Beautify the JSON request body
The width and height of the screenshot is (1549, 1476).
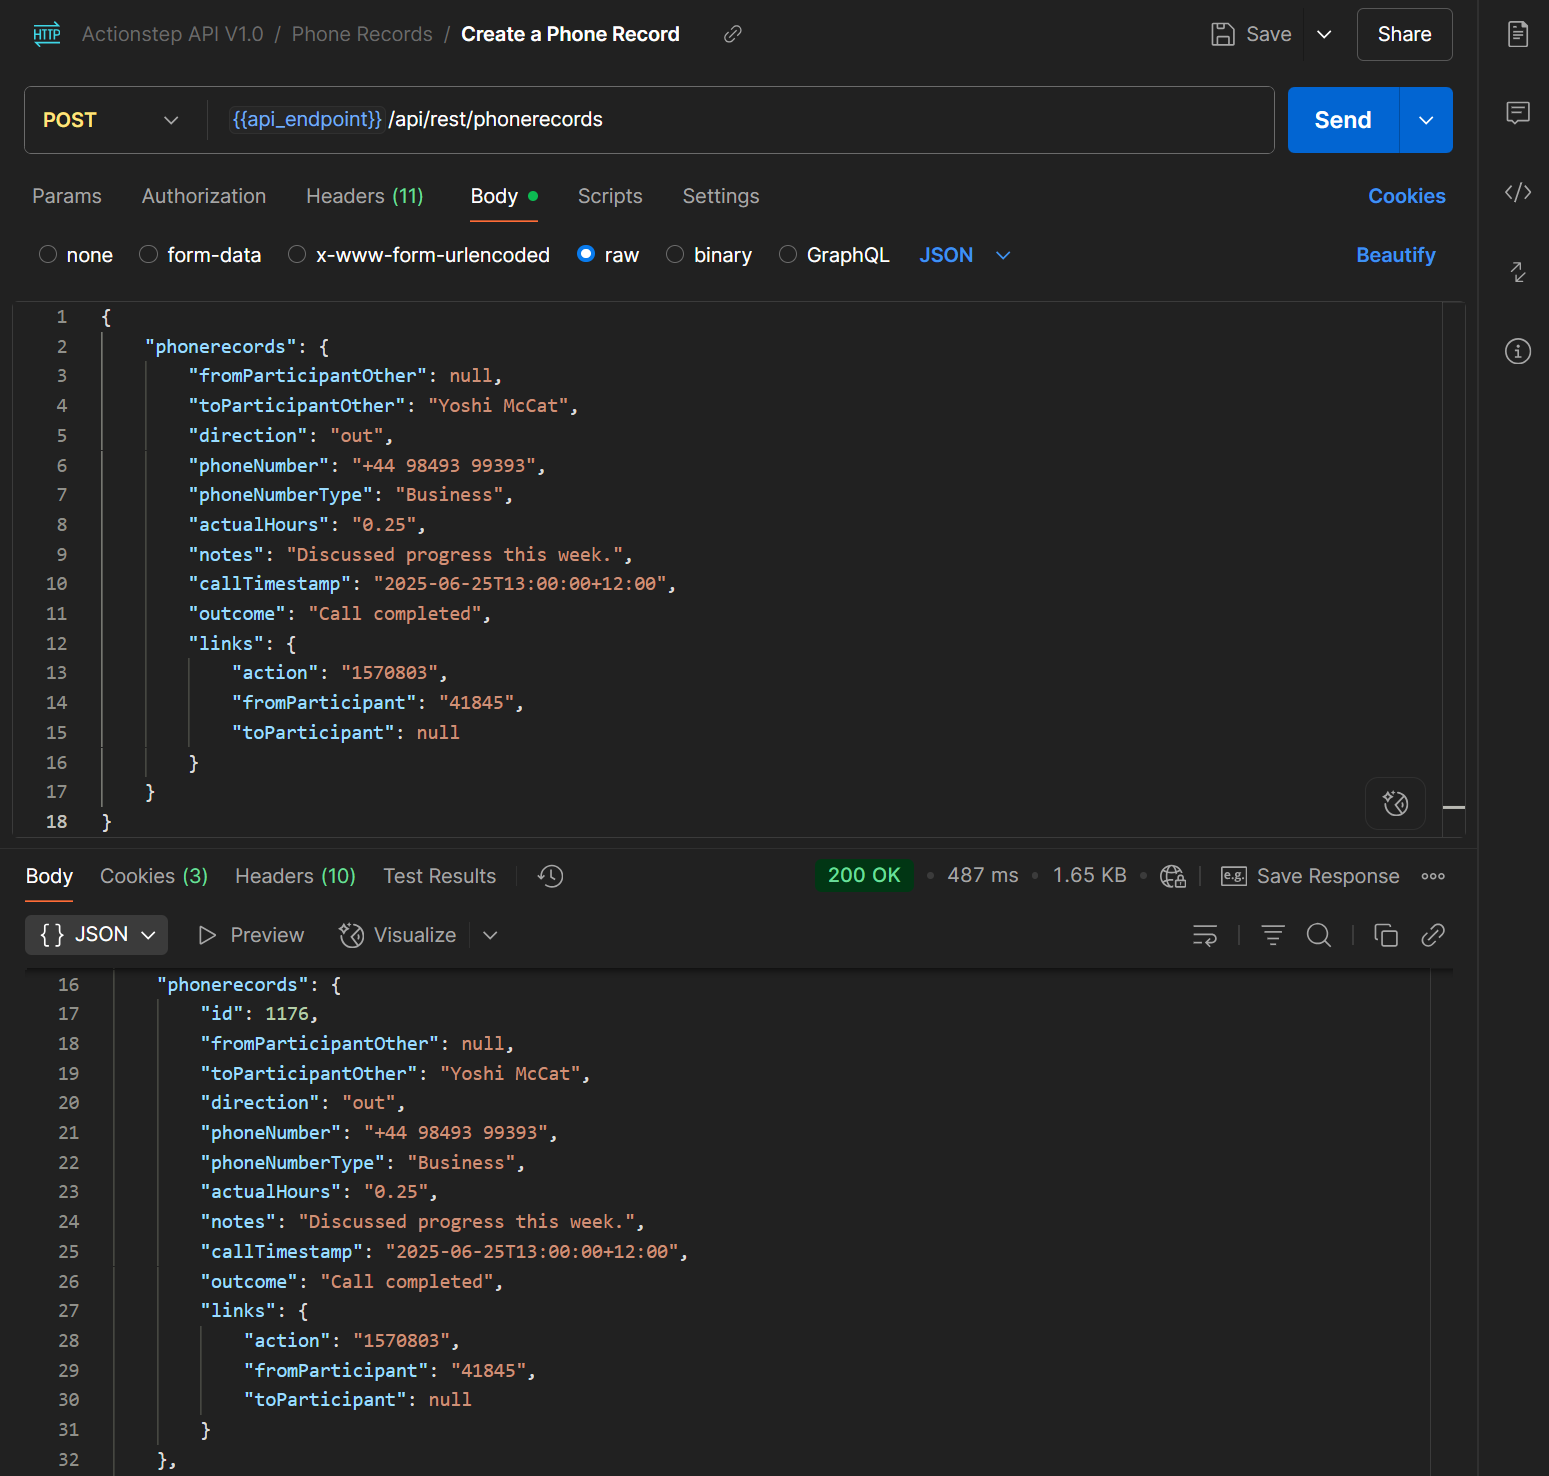point(1396,255)
